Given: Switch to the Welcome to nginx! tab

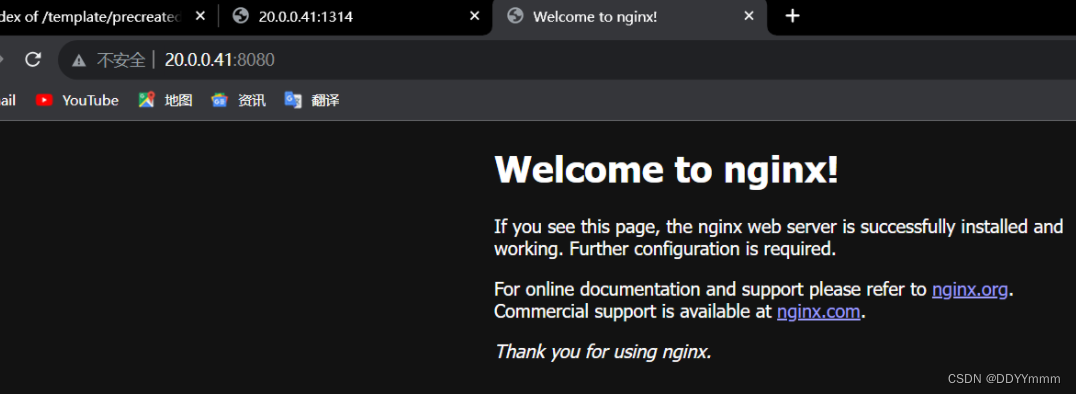Looking at the screenshot, I should pos(629,17).
